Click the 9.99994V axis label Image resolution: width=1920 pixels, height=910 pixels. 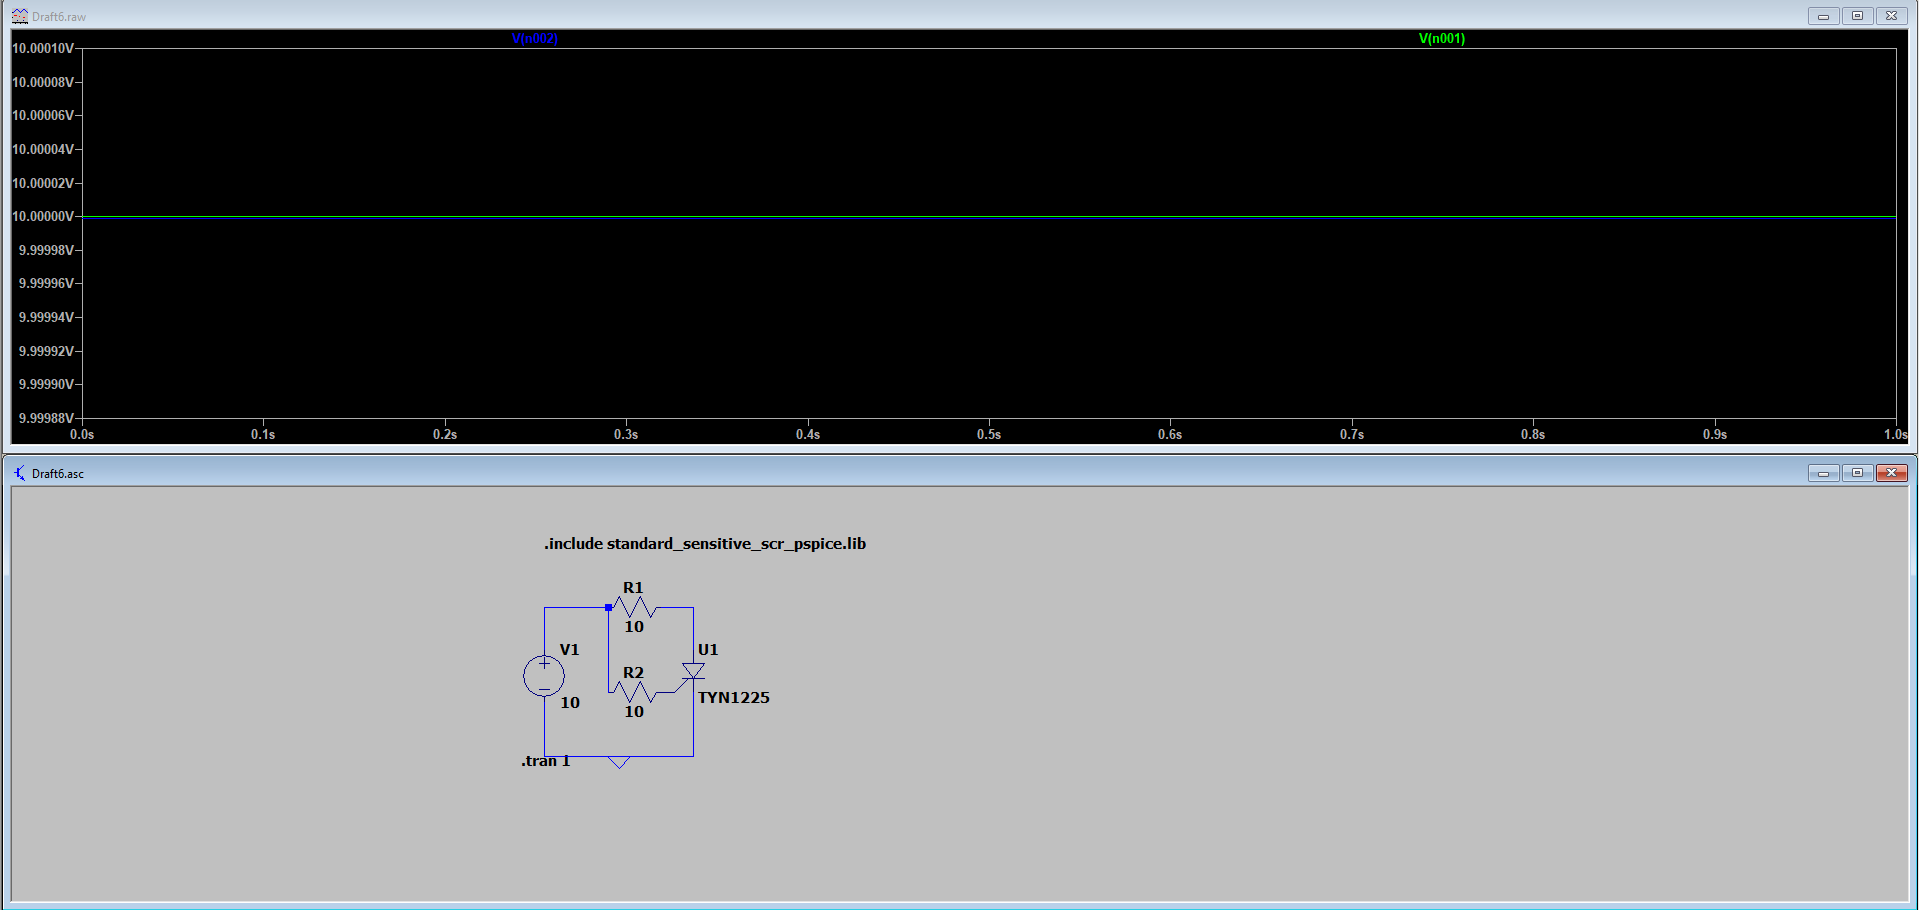pos(46,317)
